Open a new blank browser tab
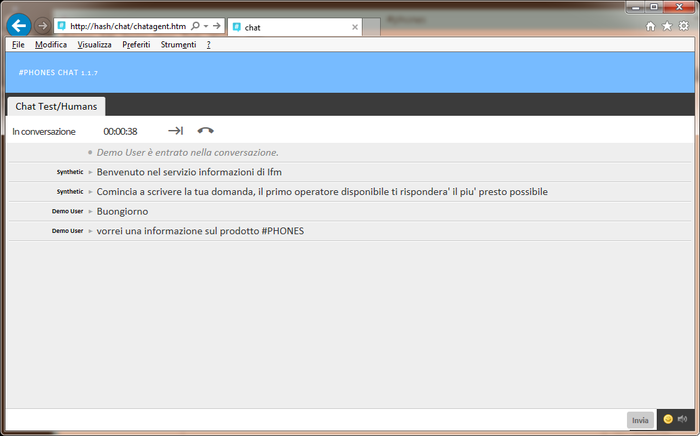This screenshot has width=700, height=436. pos(371,27)
